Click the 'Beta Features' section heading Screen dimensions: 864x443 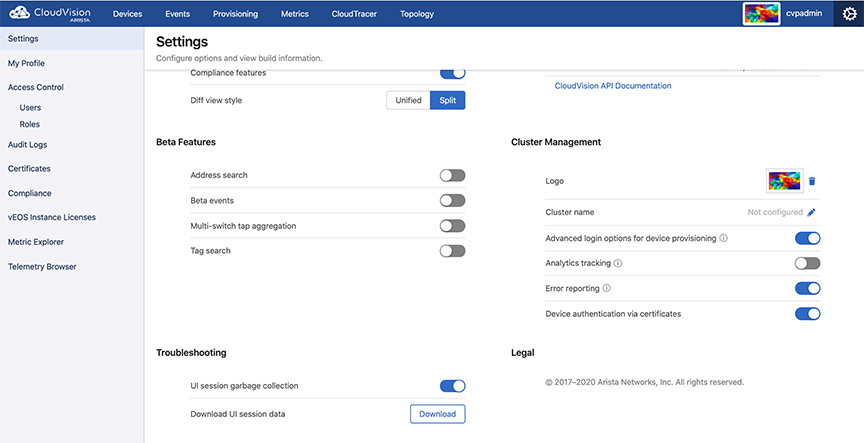pos(186,142)
